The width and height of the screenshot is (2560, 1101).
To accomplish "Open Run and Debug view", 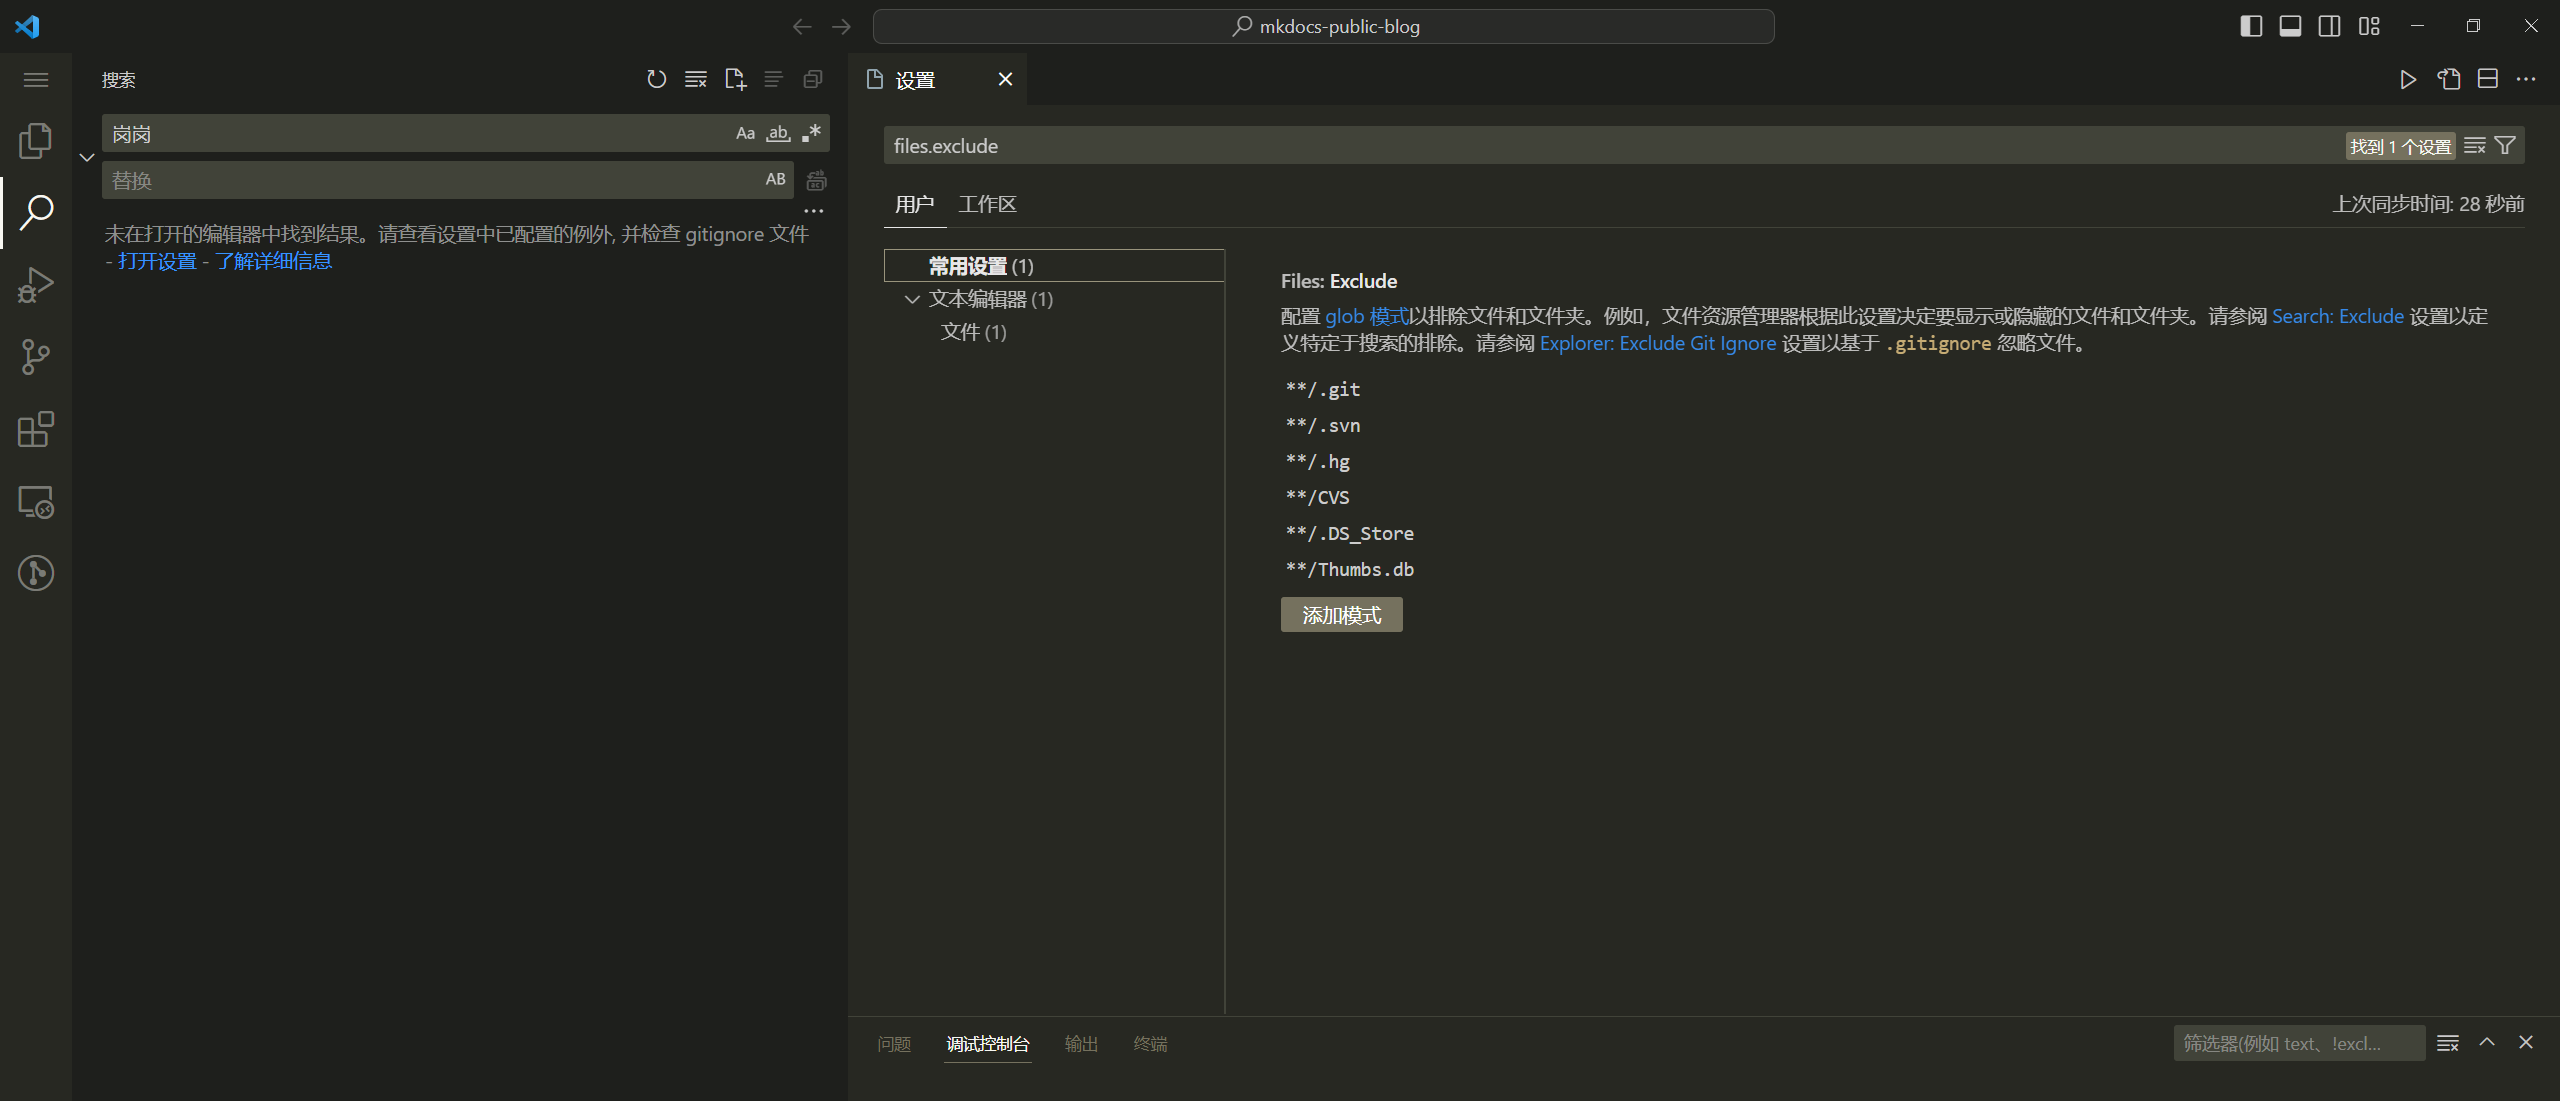I will pyautogui.click(x=36, y=285).
